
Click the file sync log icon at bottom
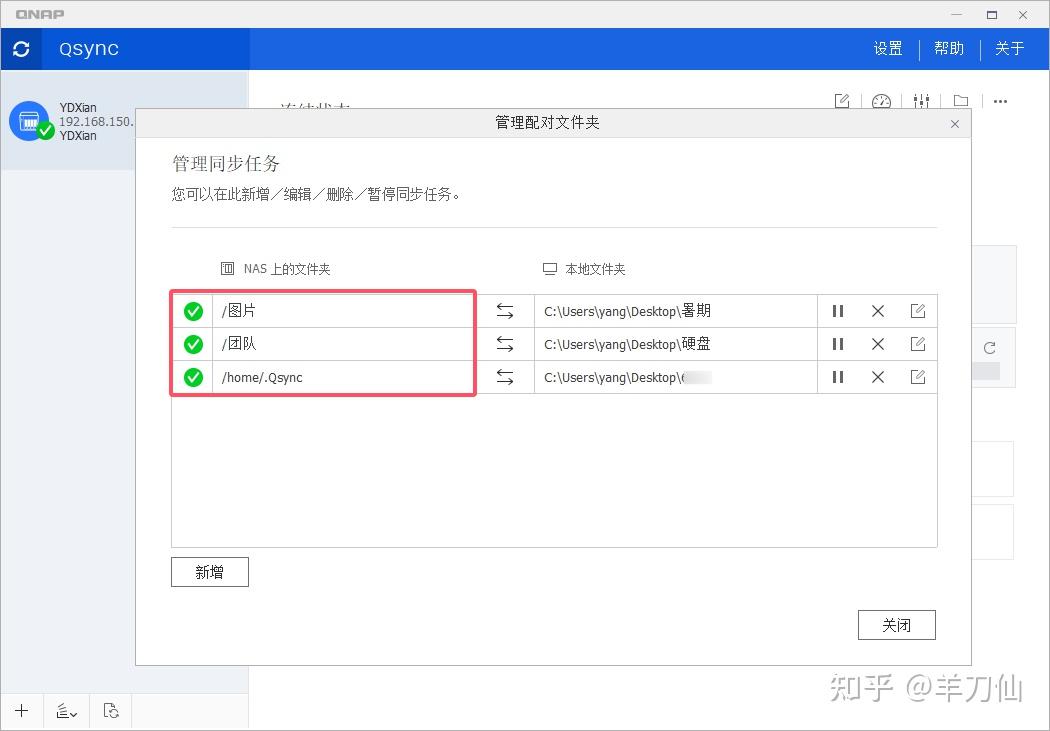click(x=111, y=710)
